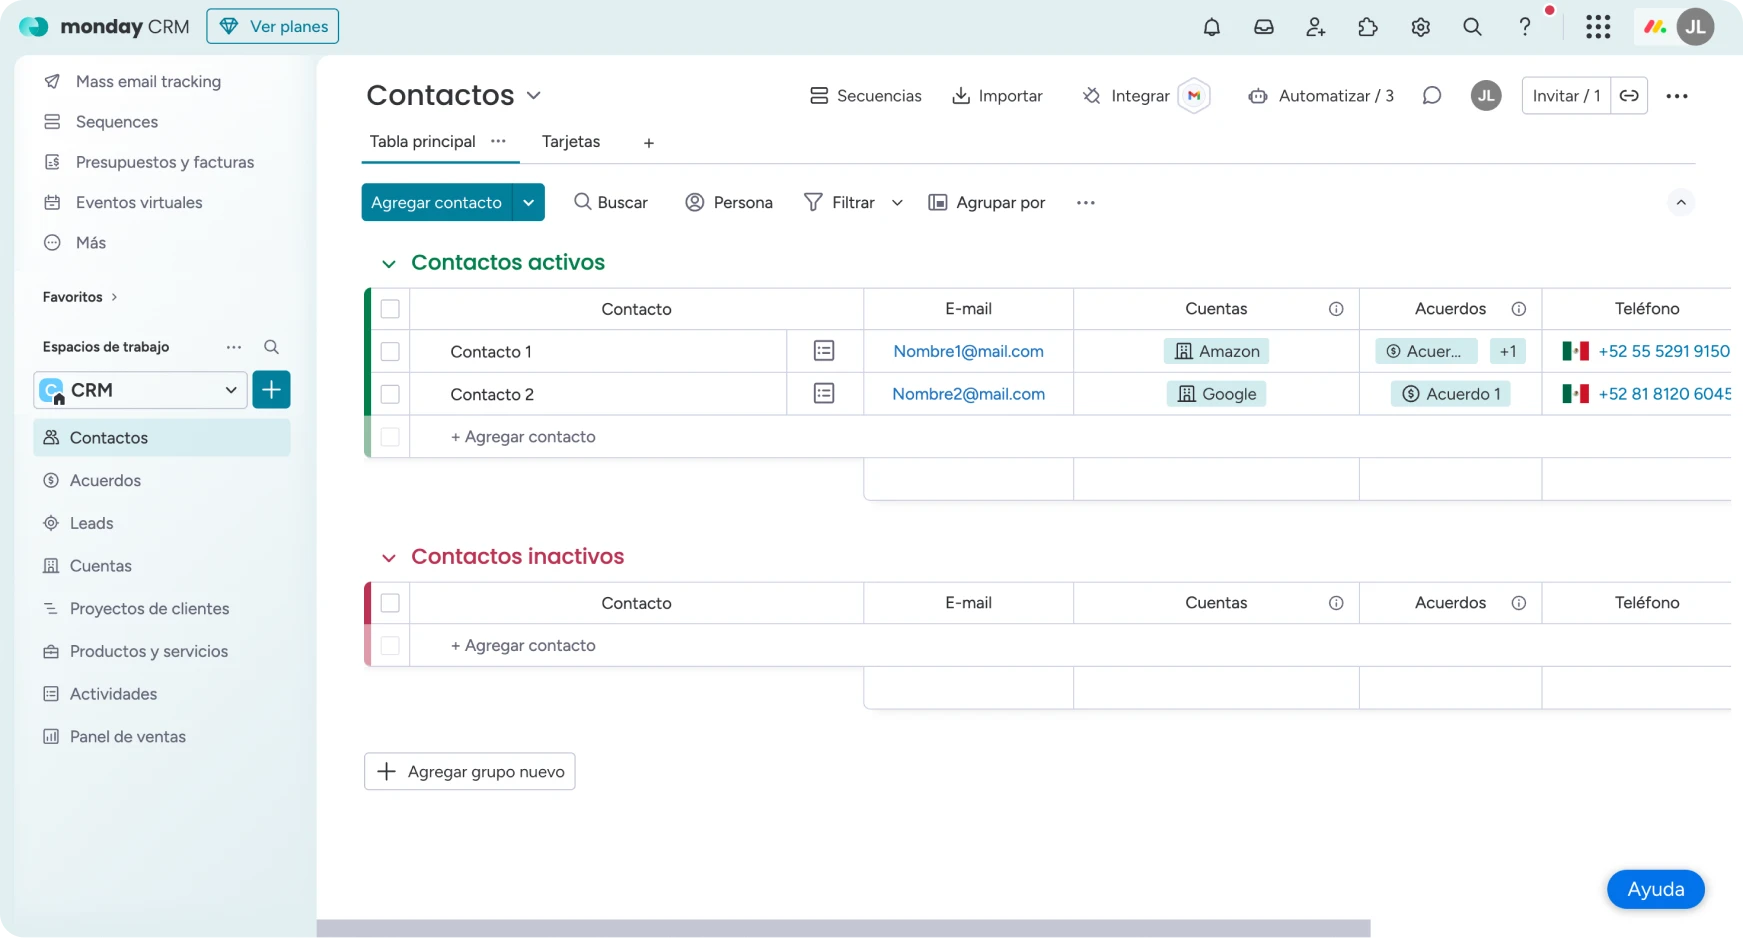This screenshot has height=938, width=1743.
Task: Click the info icon on Cuentas column in Contactos activos
Action: 1336,309
